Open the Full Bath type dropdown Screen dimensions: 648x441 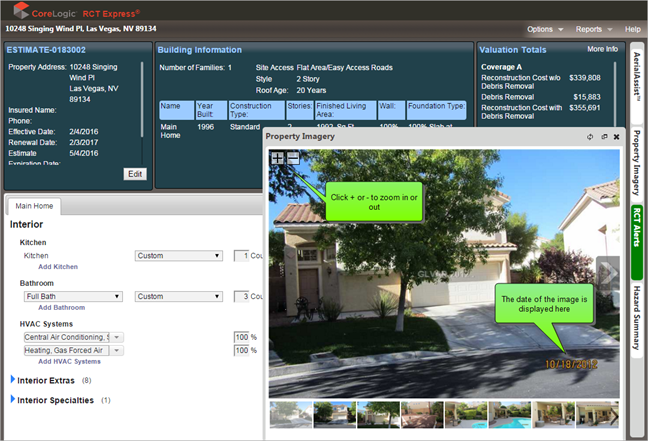tap(73, 296)
